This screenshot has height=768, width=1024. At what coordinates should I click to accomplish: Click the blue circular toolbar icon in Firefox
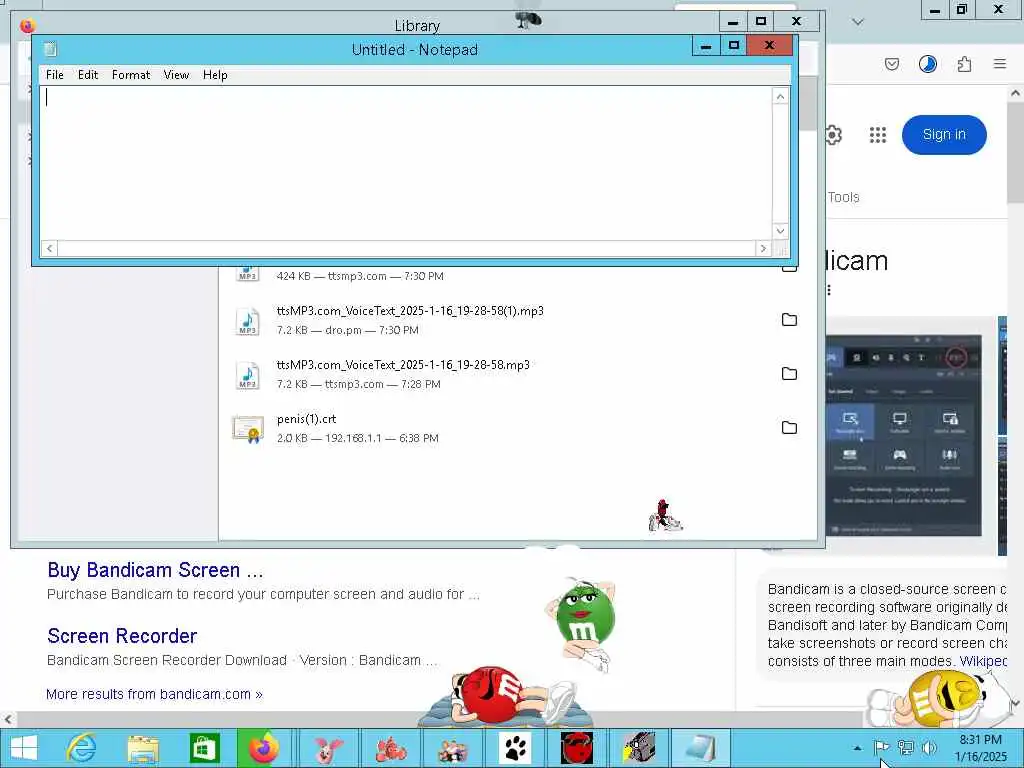coord(927,64)
